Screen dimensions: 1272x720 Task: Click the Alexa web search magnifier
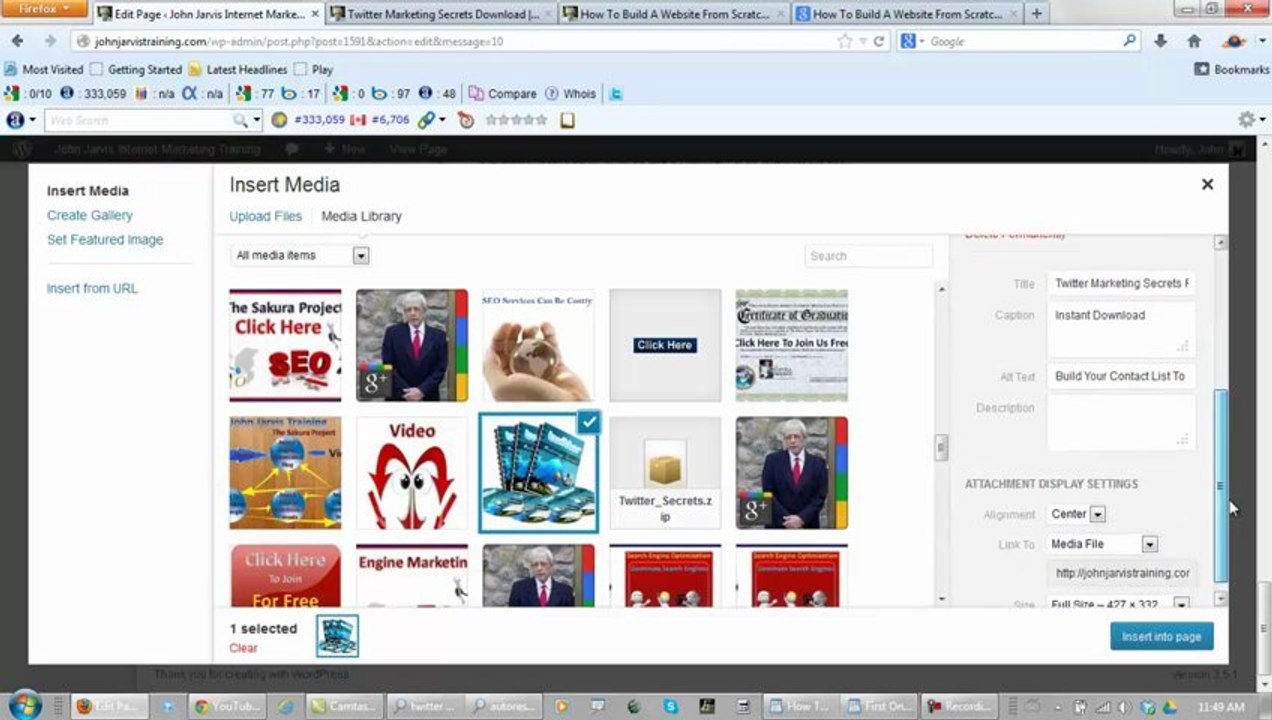pos(240,120)
